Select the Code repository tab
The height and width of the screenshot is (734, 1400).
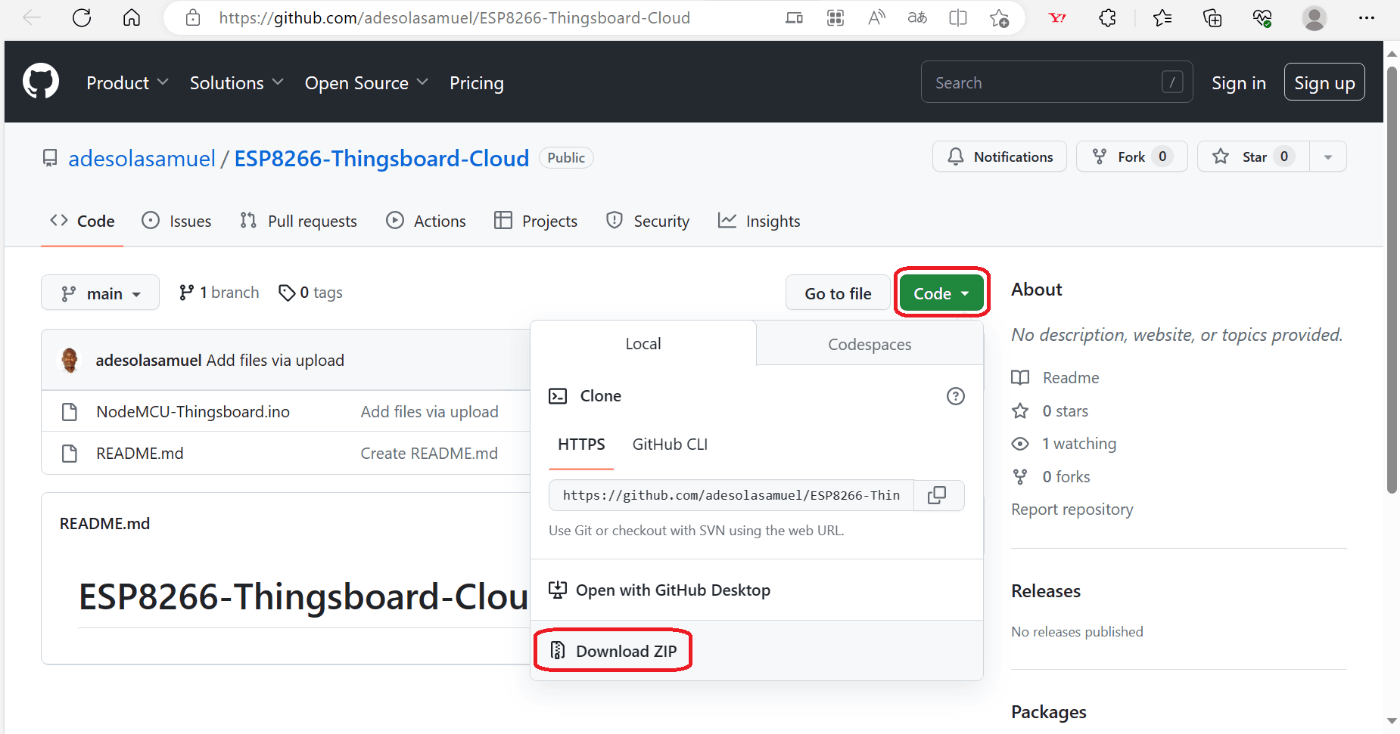(82, 221)
